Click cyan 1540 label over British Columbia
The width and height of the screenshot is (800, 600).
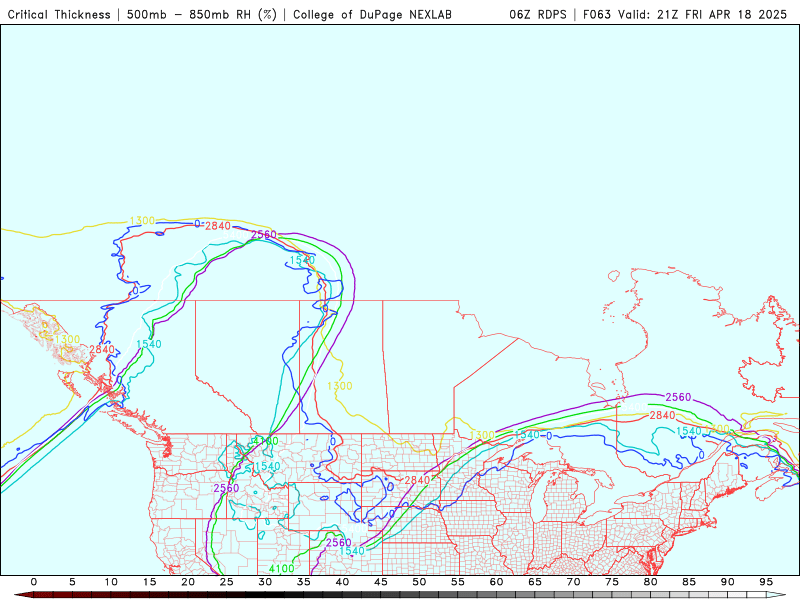tap(149, 344)
